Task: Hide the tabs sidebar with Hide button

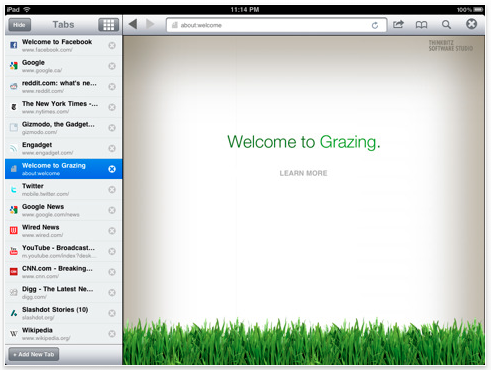Action: pyautogui.click(x=19, y=25)
